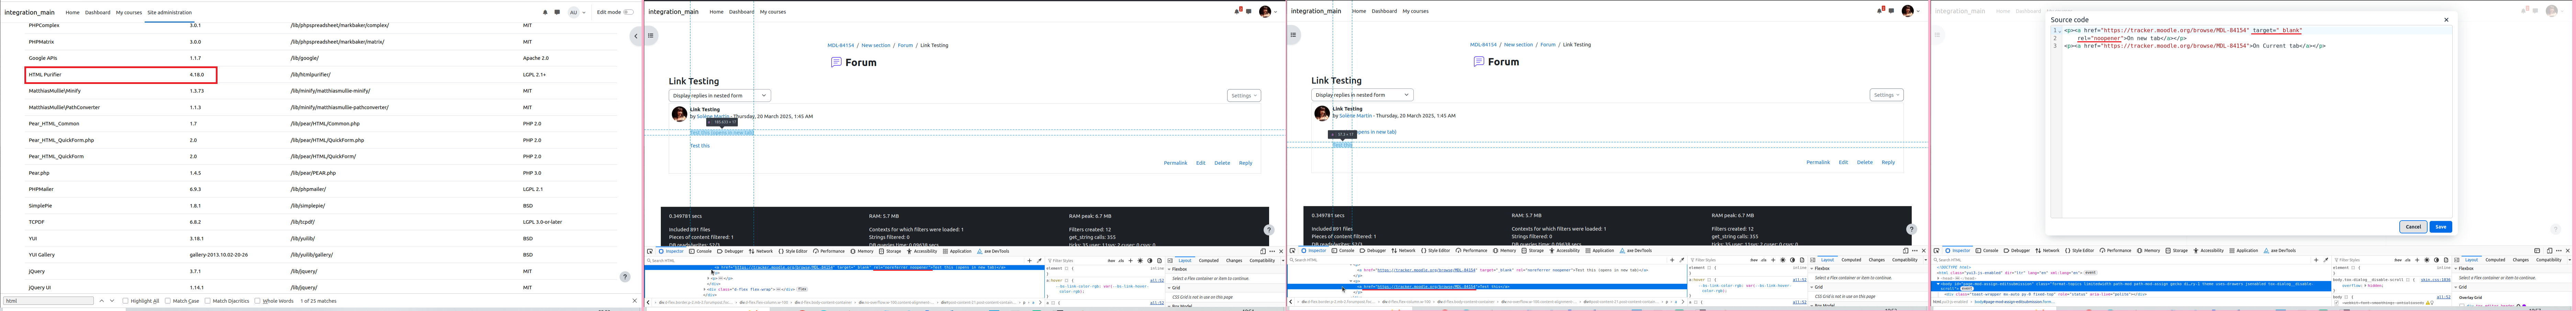Click Save in Source code dialog
This screenshot has width=2576, height=311.
pyautogui.click(x=2441, y=227)
